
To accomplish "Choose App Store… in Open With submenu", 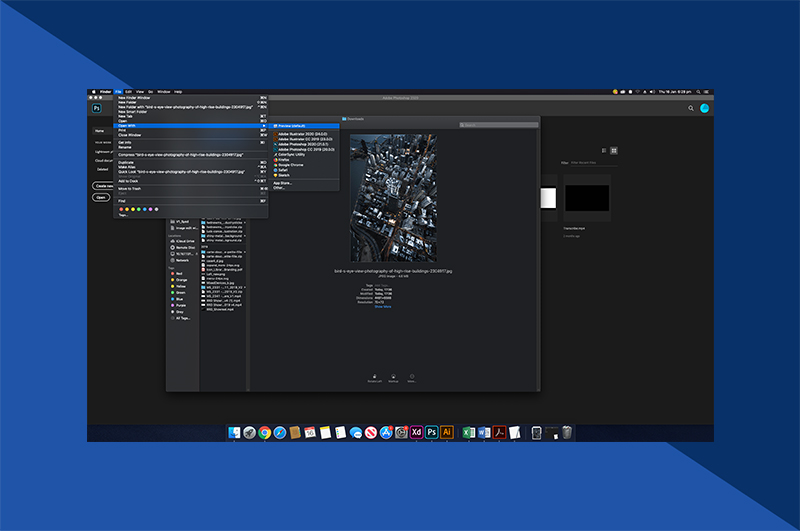I will coord(304,183).
